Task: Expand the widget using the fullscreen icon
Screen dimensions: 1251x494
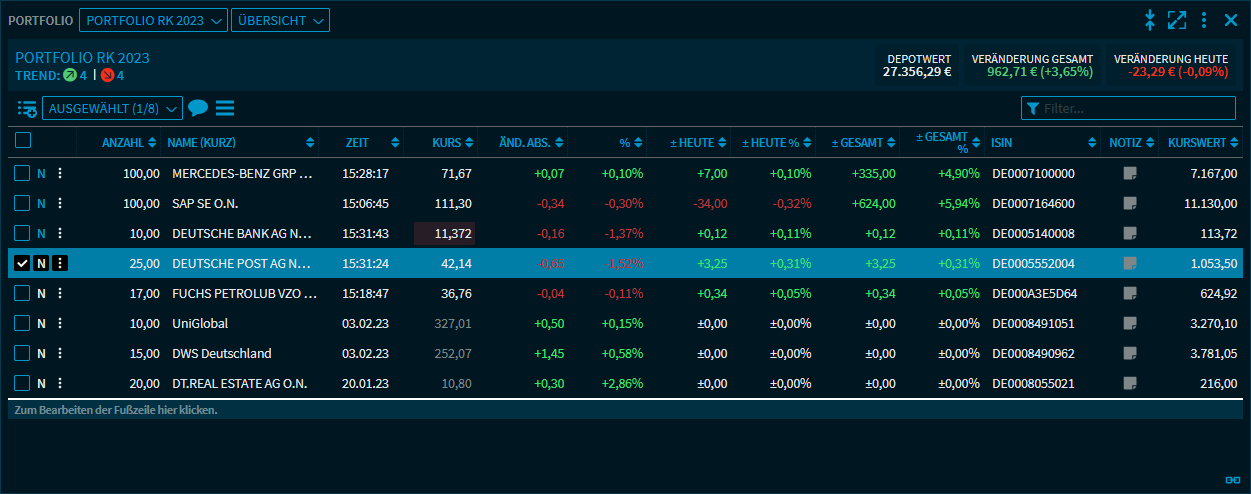Action: coord(1177,20)
